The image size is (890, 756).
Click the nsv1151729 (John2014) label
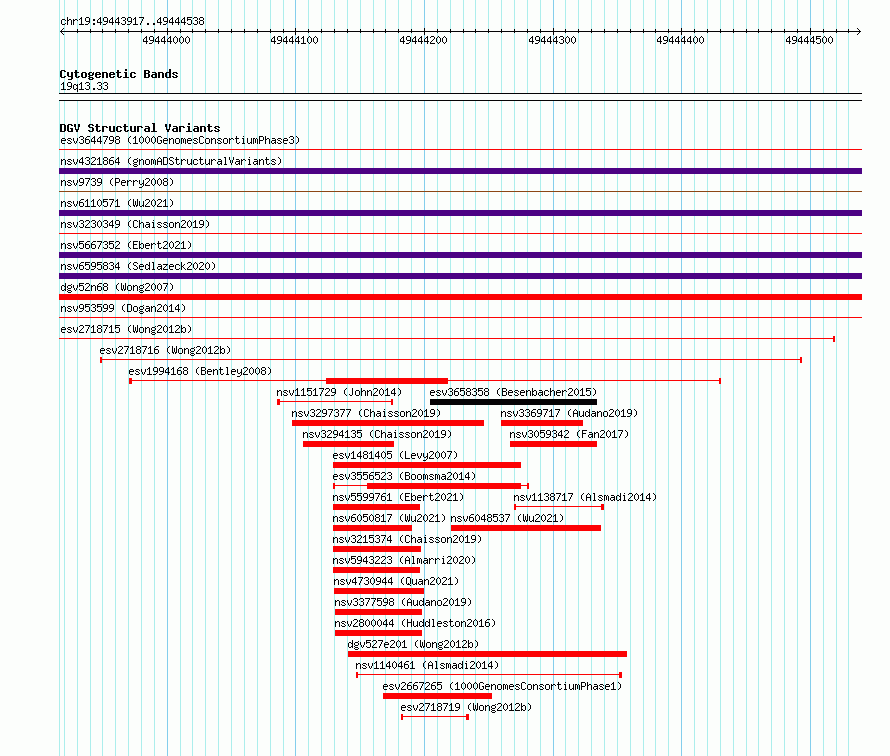click(x=339, y=392)
